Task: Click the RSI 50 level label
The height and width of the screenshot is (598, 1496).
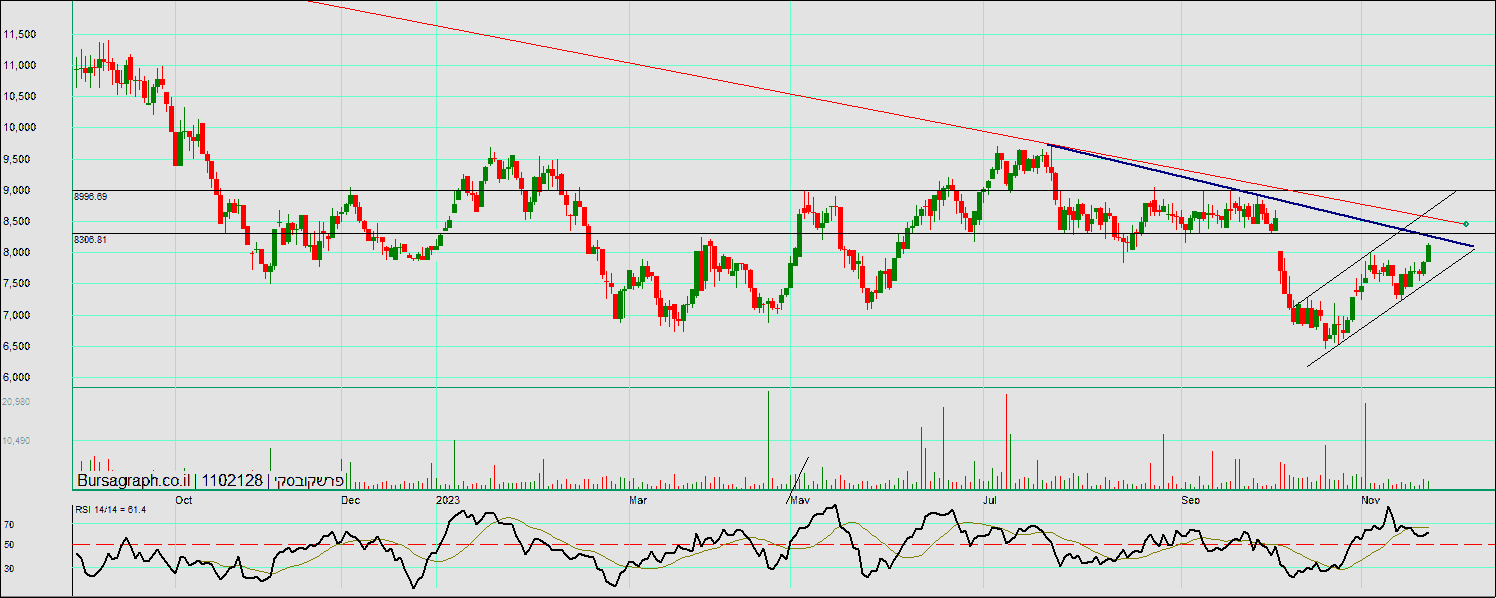Action: pos(9,545)
